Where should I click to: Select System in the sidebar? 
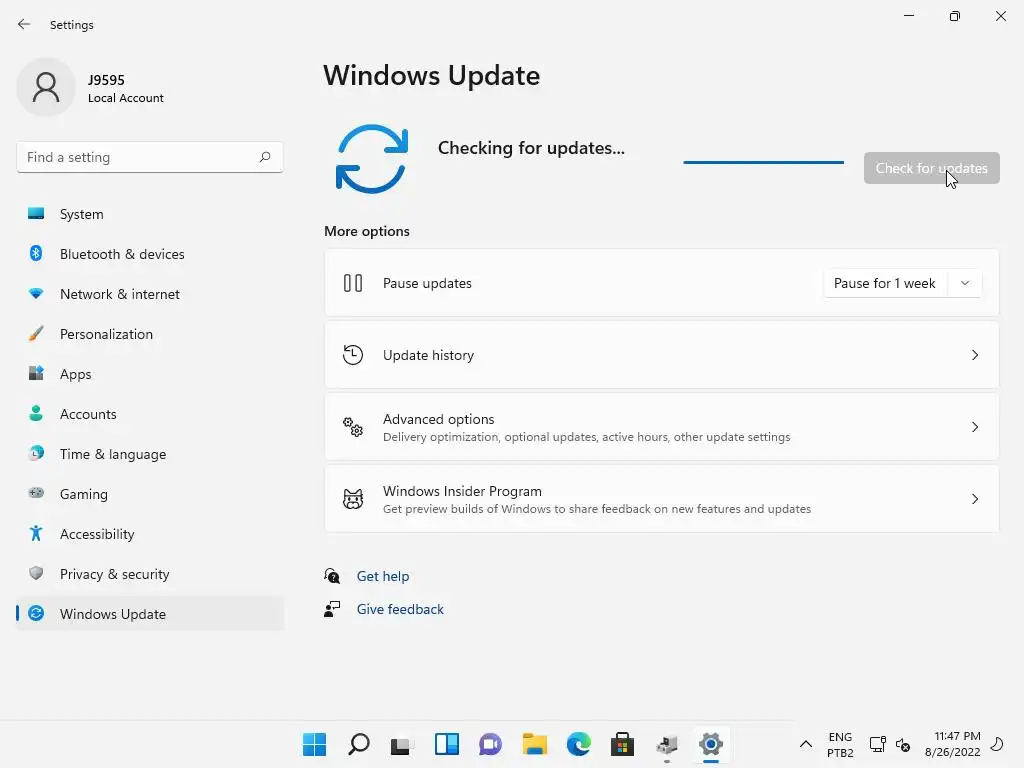pyautogui.click(x=150, y=214)
